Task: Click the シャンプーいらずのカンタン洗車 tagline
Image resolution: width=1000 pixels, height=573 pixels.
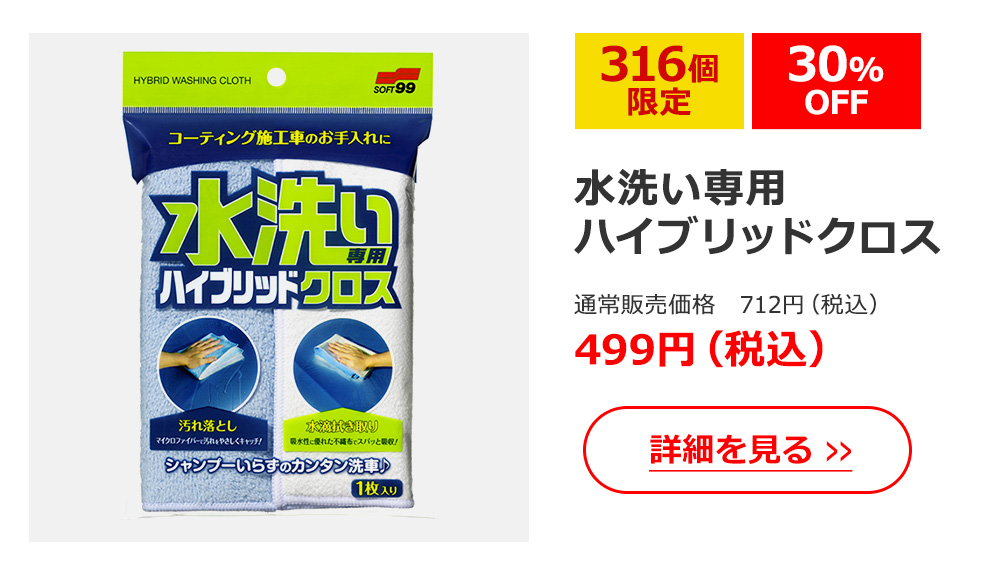Action: pos(277,465)
